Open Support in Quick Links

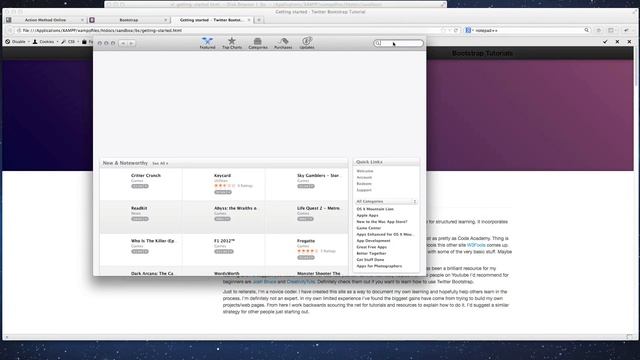point(364,190)
